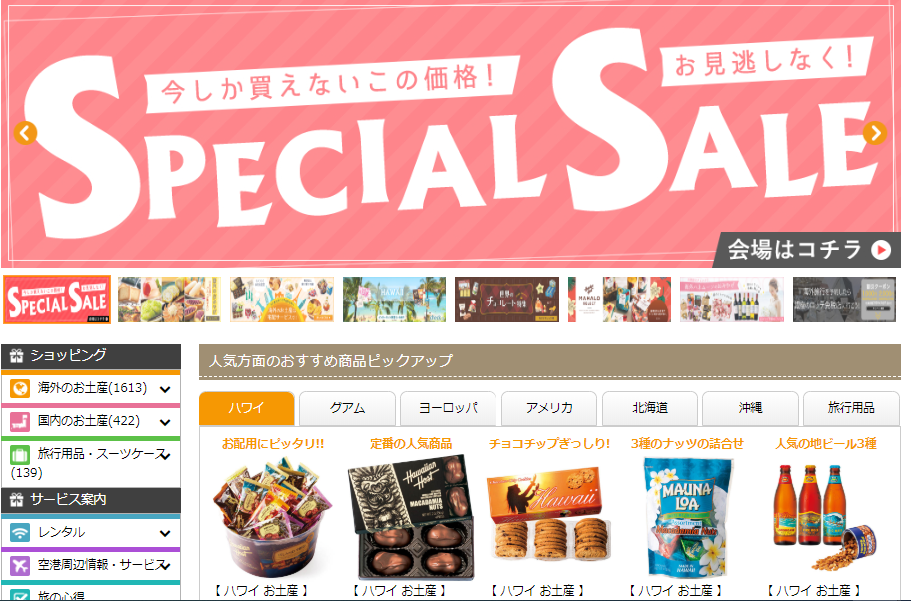
Task: Expand the レンタル service menu
Action: coord(165,533)
